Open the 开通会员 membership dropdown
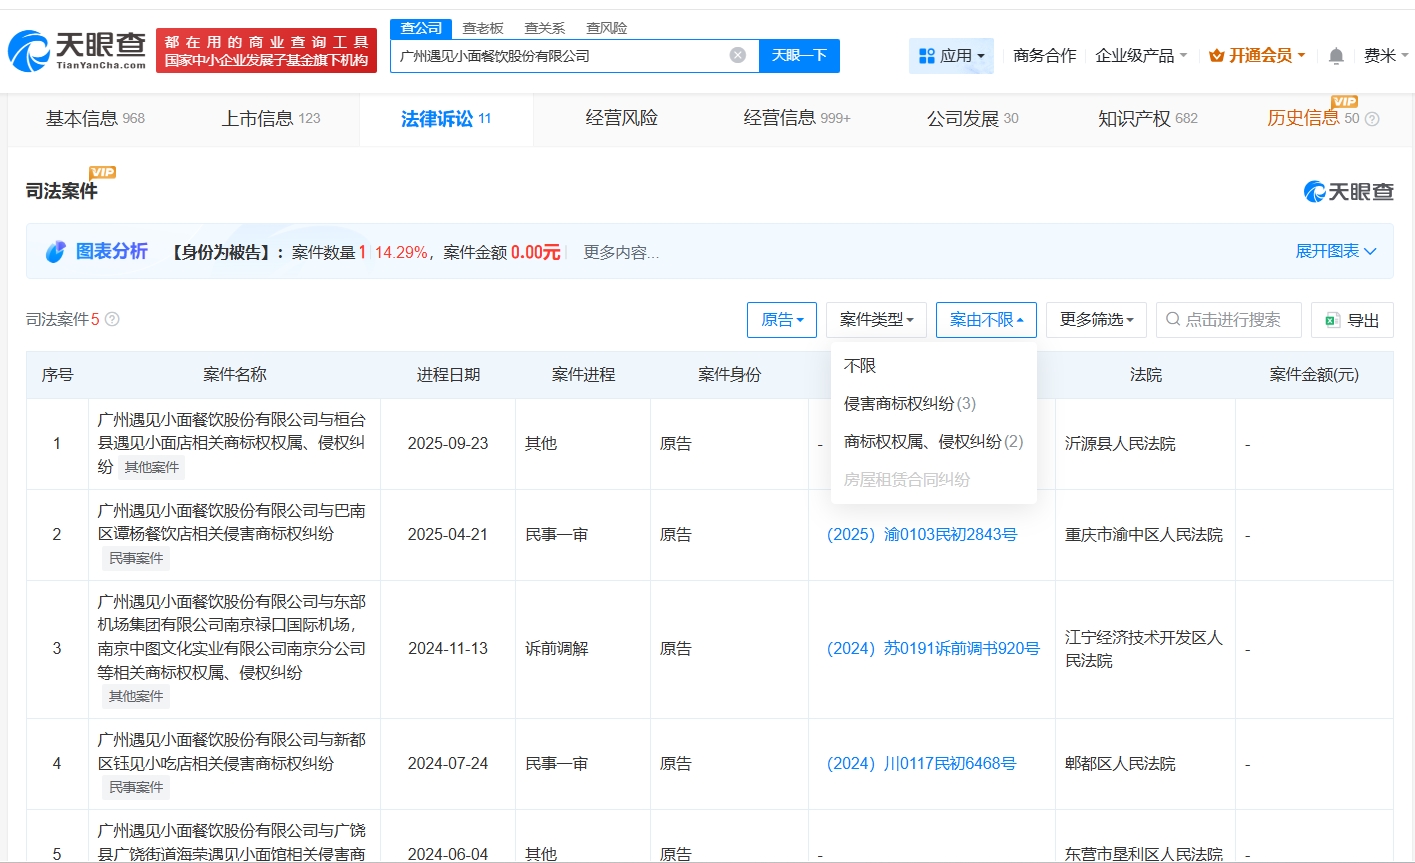Screen dimensions: 1415x863 1257,56
